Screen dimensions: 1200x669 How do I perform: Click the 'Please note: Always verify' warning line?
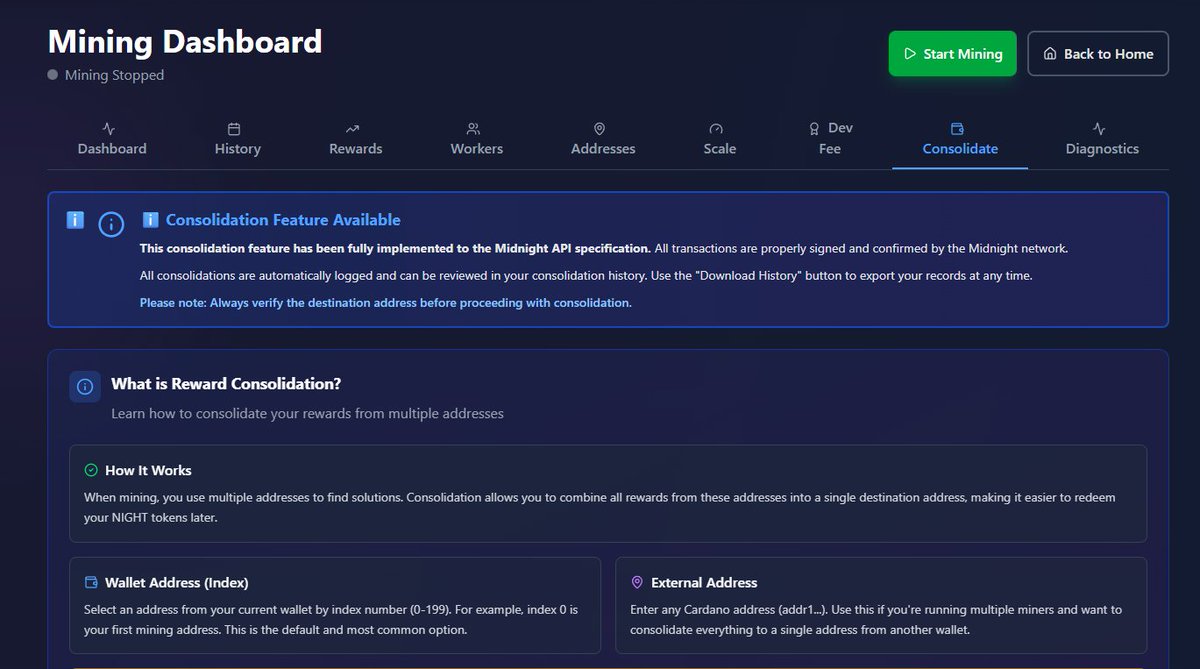point(386,302)
